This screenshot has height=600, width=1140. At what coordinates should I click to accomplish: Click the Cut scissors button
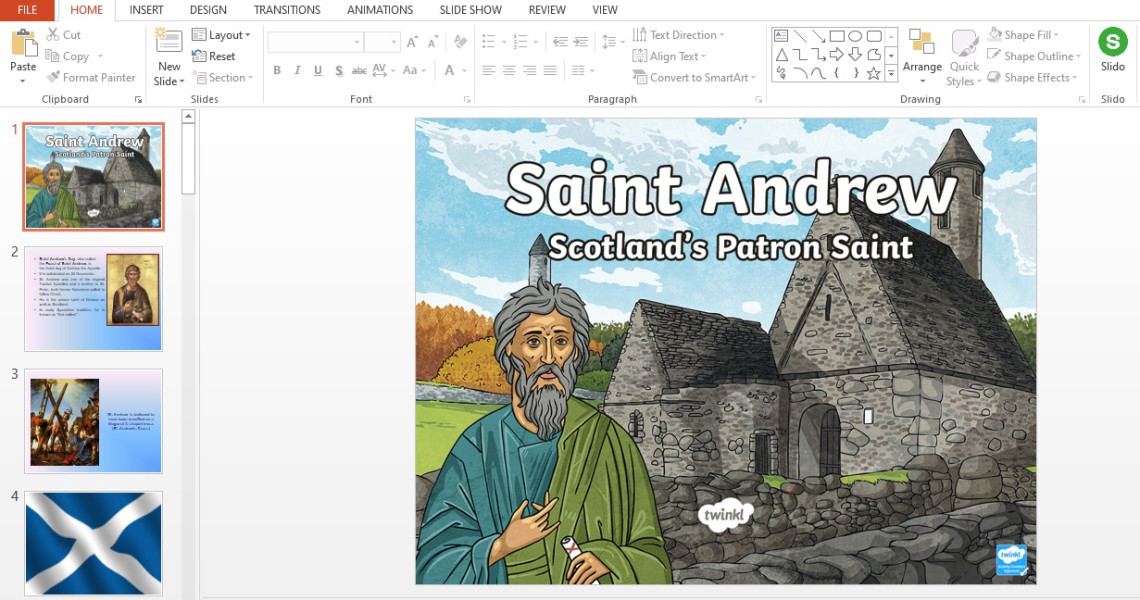[x=63, y=34]
